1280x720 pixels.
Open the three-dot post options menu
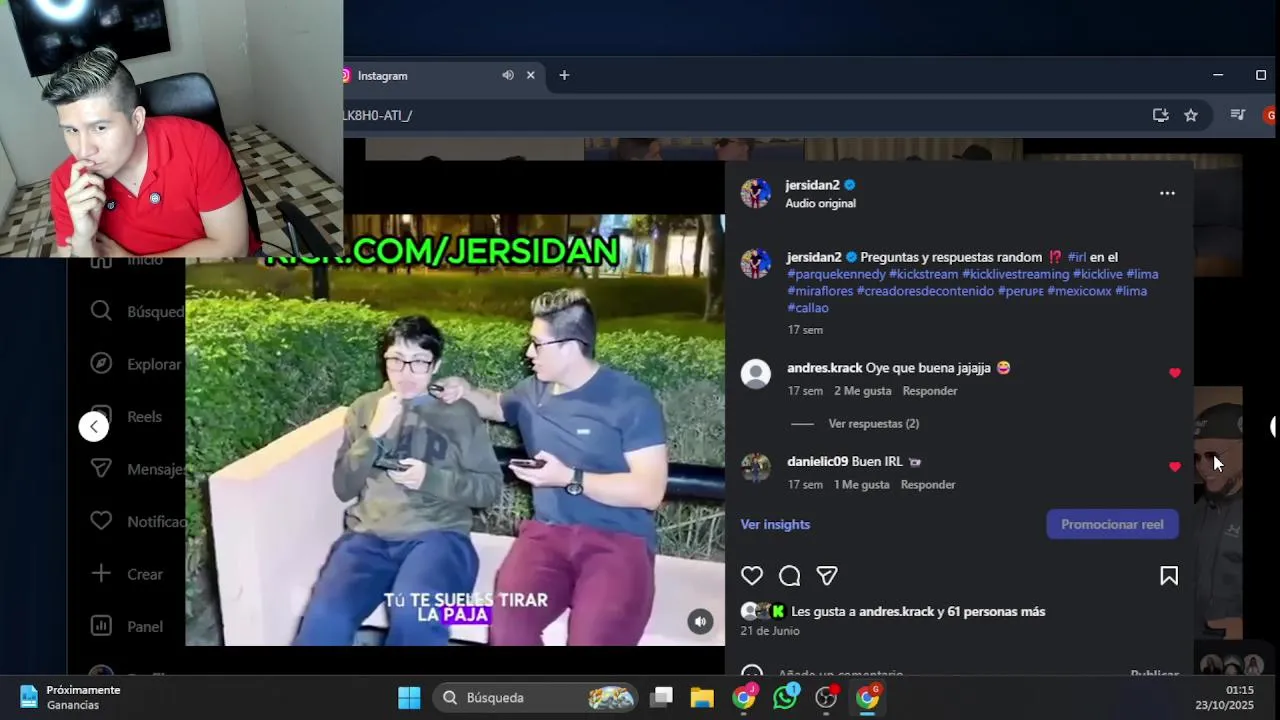click(1167, 193)
